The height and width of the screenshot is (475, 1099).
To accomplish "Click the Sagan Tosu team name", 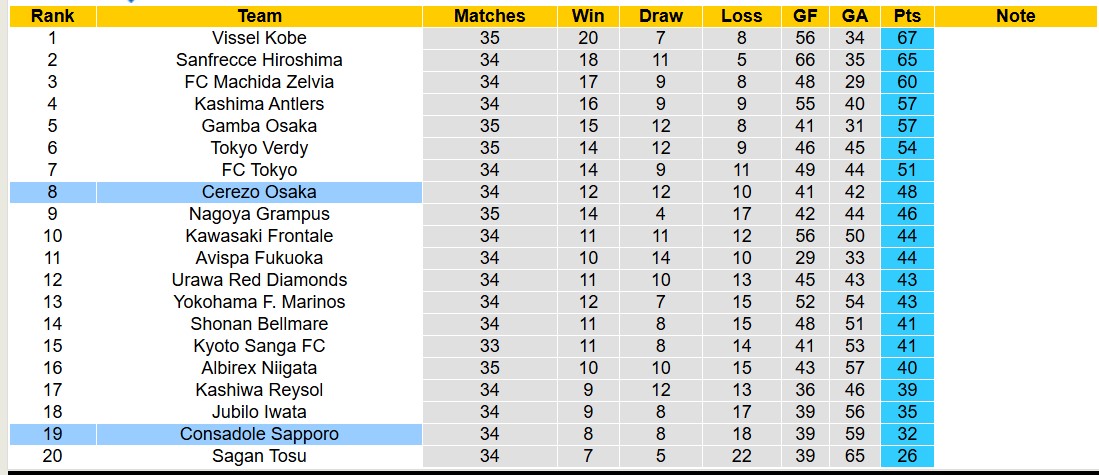I will point(260,456).
